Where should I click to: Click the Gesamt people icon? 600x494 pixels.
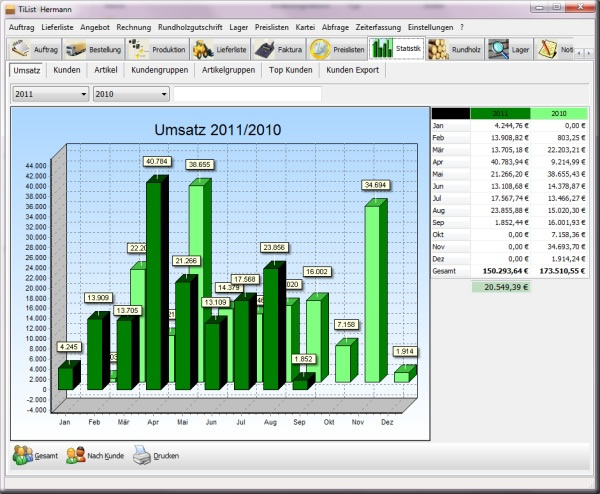click(x=23, y=455)
